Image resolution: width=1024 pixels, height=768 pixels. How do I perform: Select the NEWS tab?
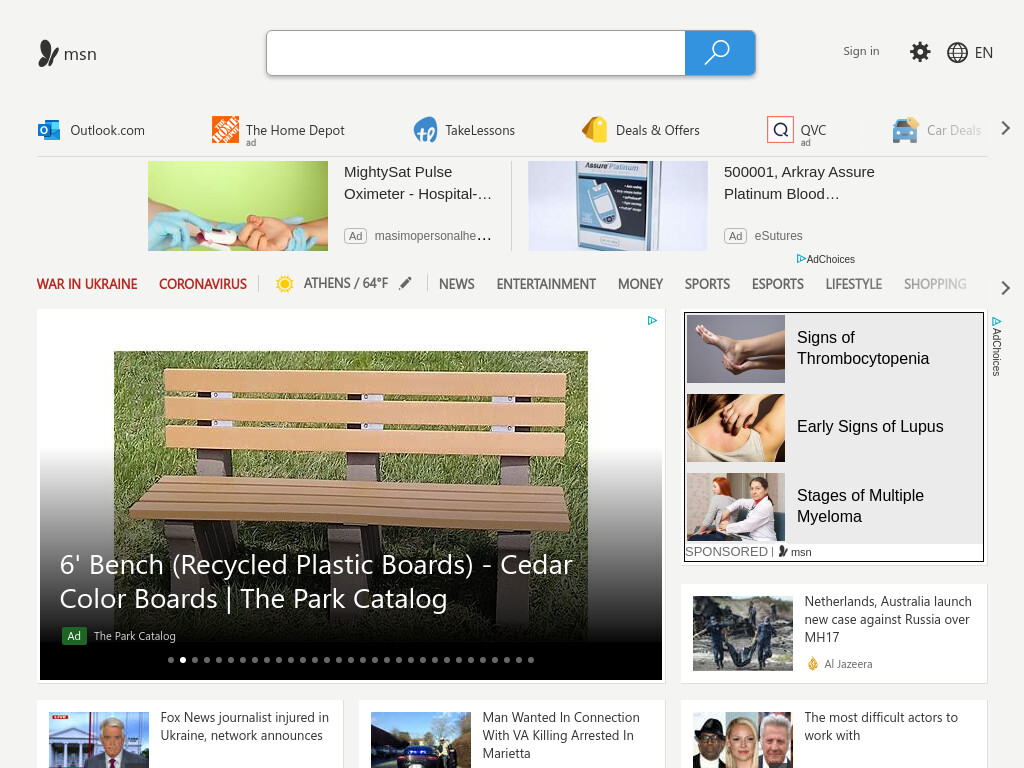(x=456, y=284)
